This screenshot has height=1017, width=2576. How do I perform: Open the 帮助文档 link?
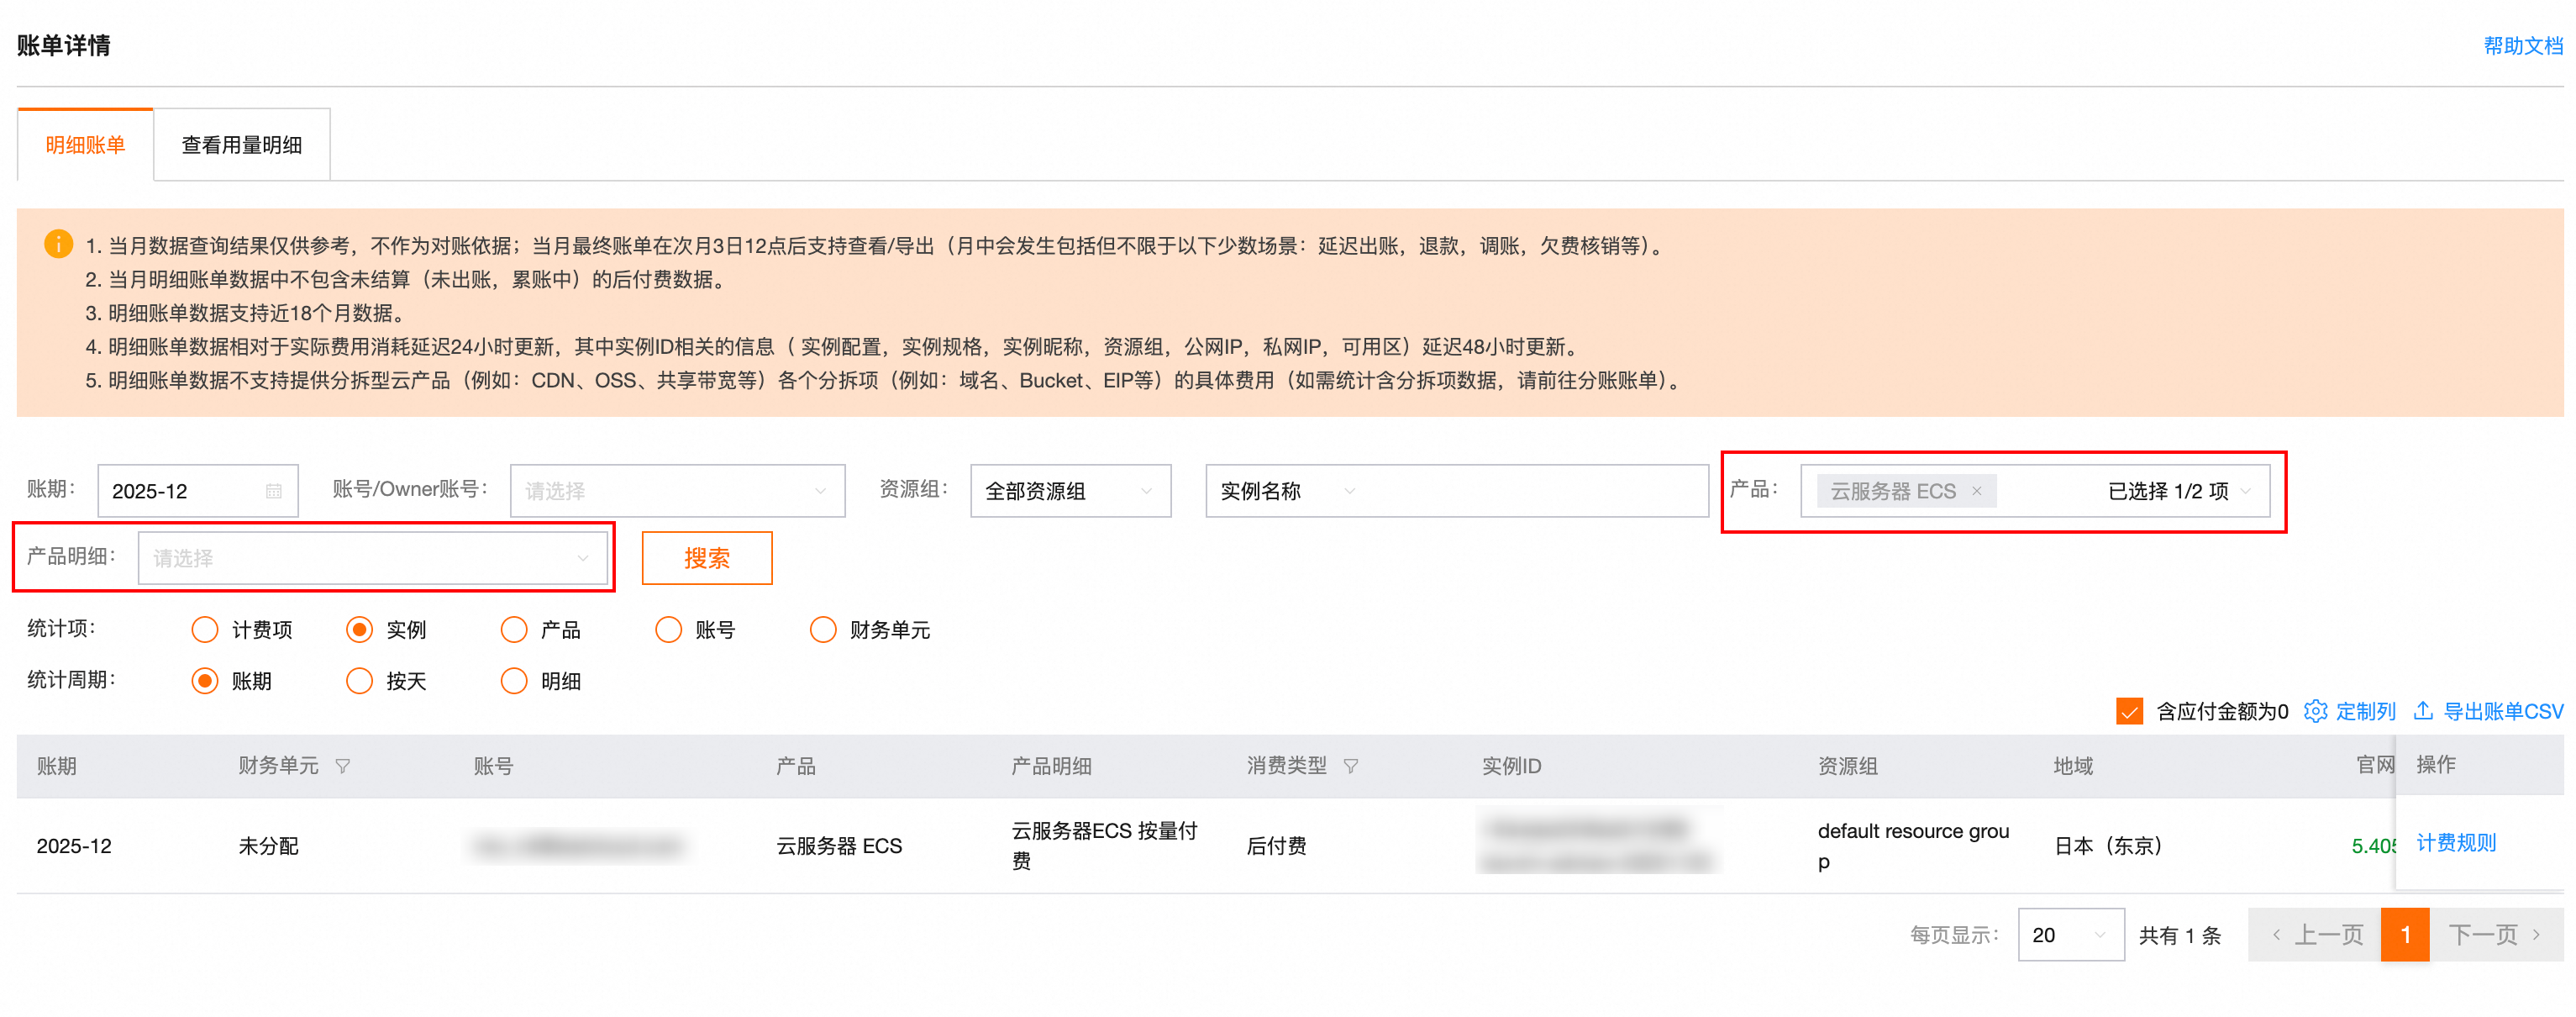pyautogui.click(x=2522, y=45)
